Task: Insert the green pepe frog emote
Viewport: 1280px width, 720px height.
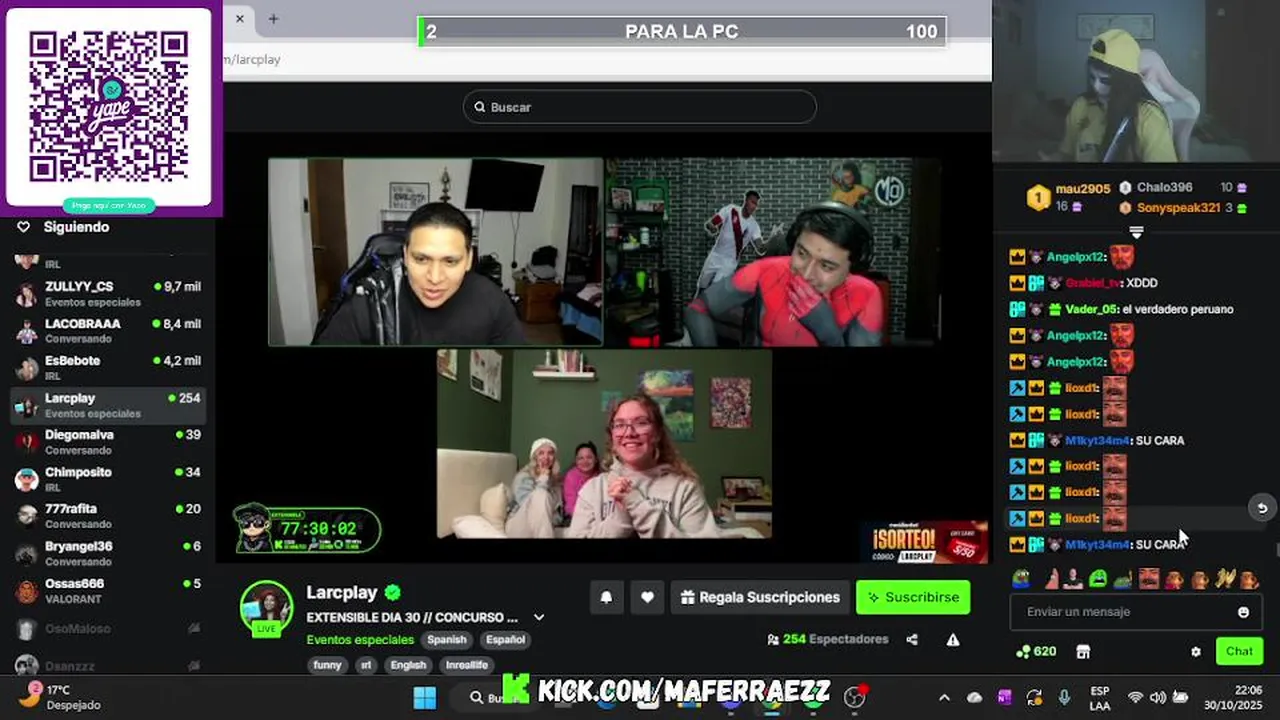Action: [1021, 578]
